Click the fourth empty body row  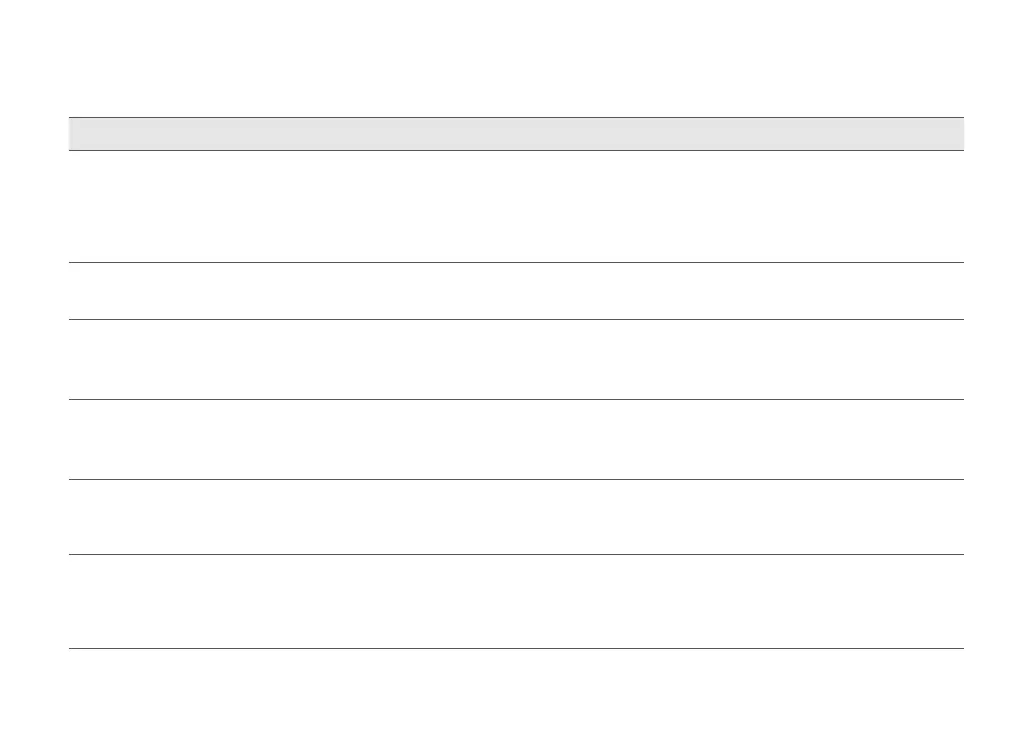[516, 440]
